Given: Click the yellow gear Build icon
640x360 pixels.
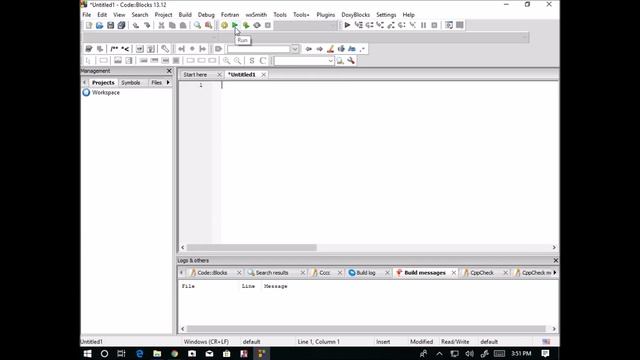Looking at the screenshot, I should 224,25.
